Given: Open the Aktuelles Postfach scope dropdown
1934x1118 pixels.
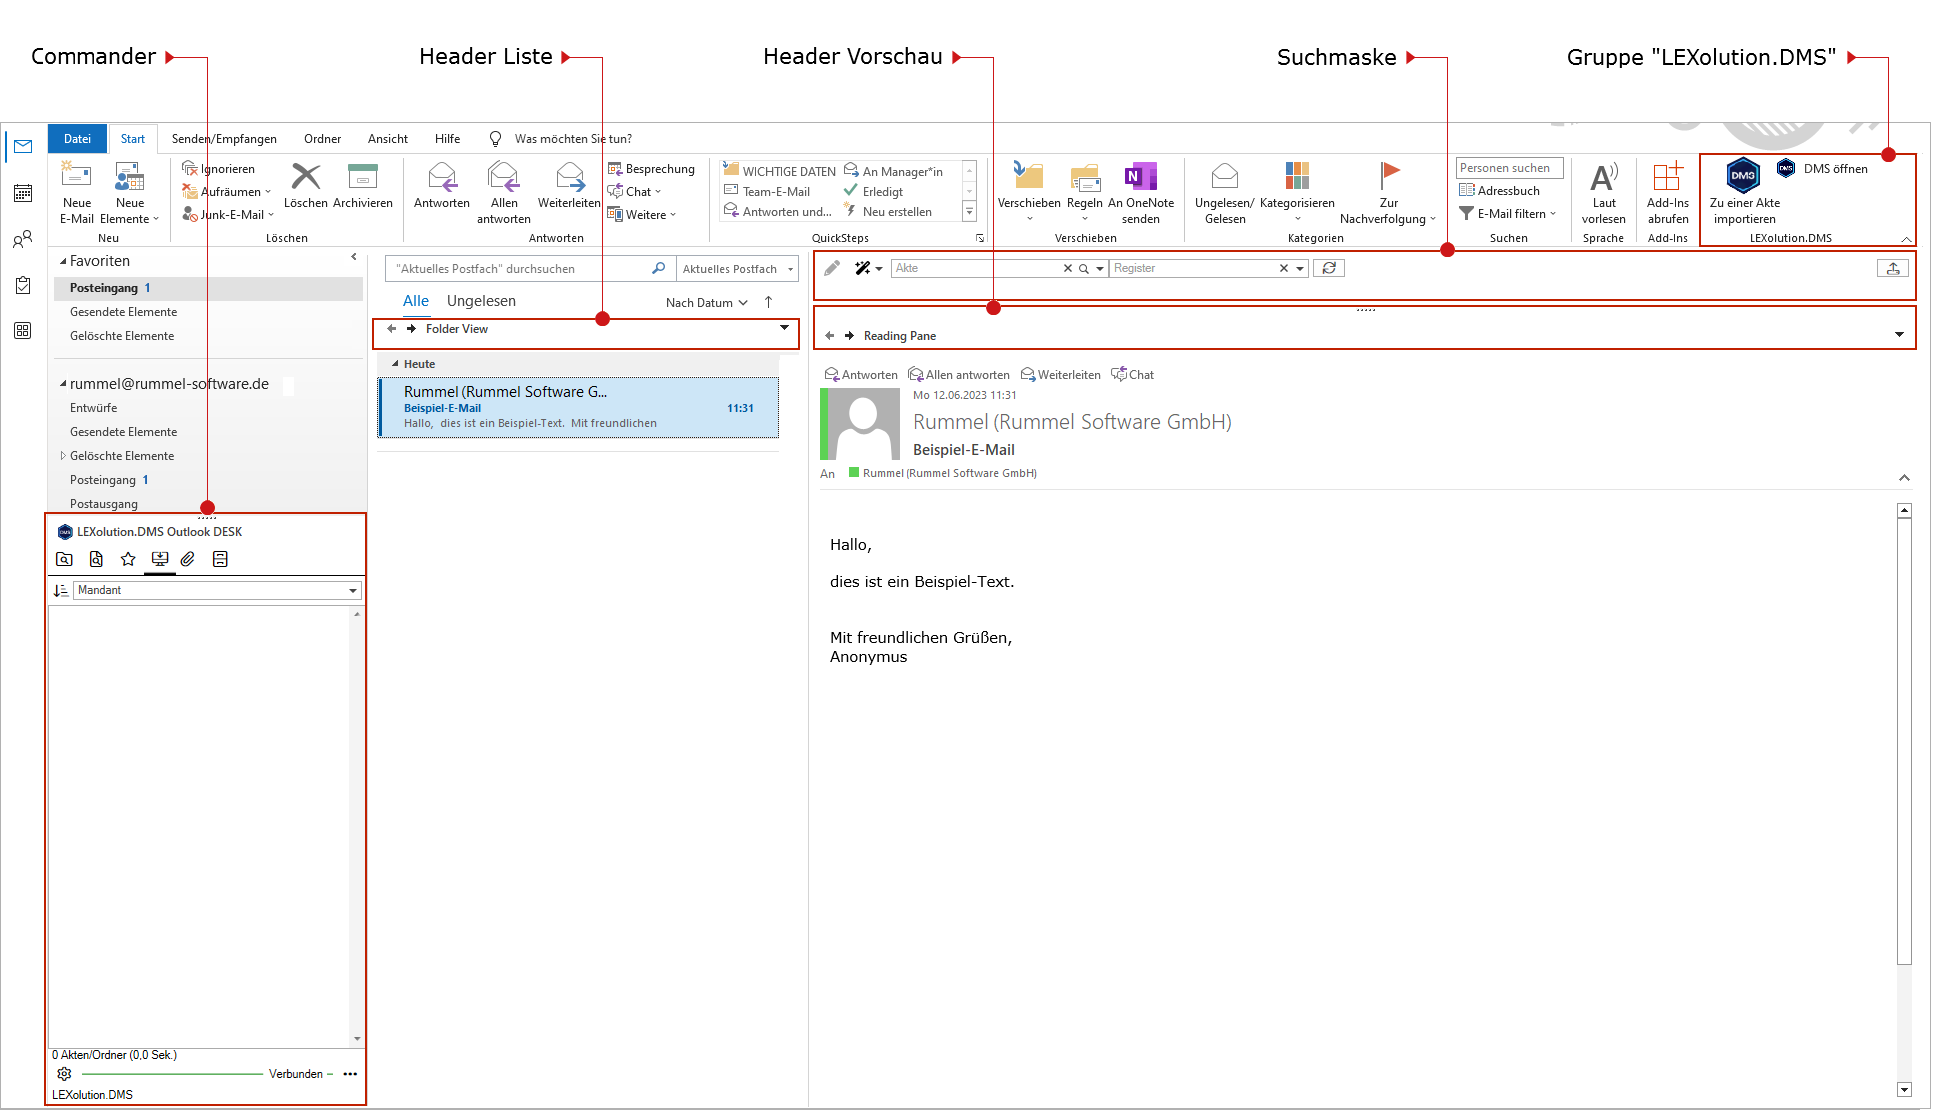Looking at the screenshot, I should [738, 269].
